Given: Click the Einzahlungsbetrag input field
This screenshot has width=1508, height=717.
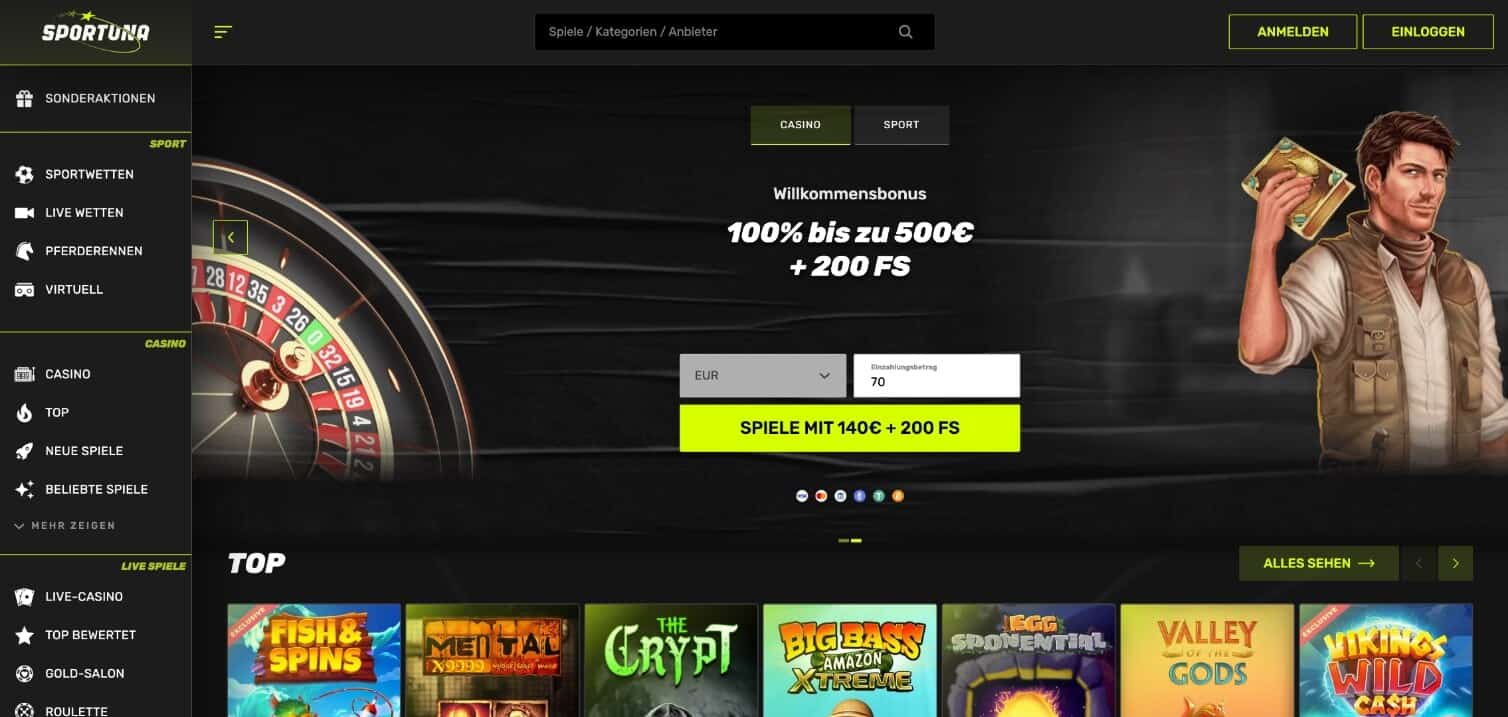Looking at the screenshot, I should point(937,376).
